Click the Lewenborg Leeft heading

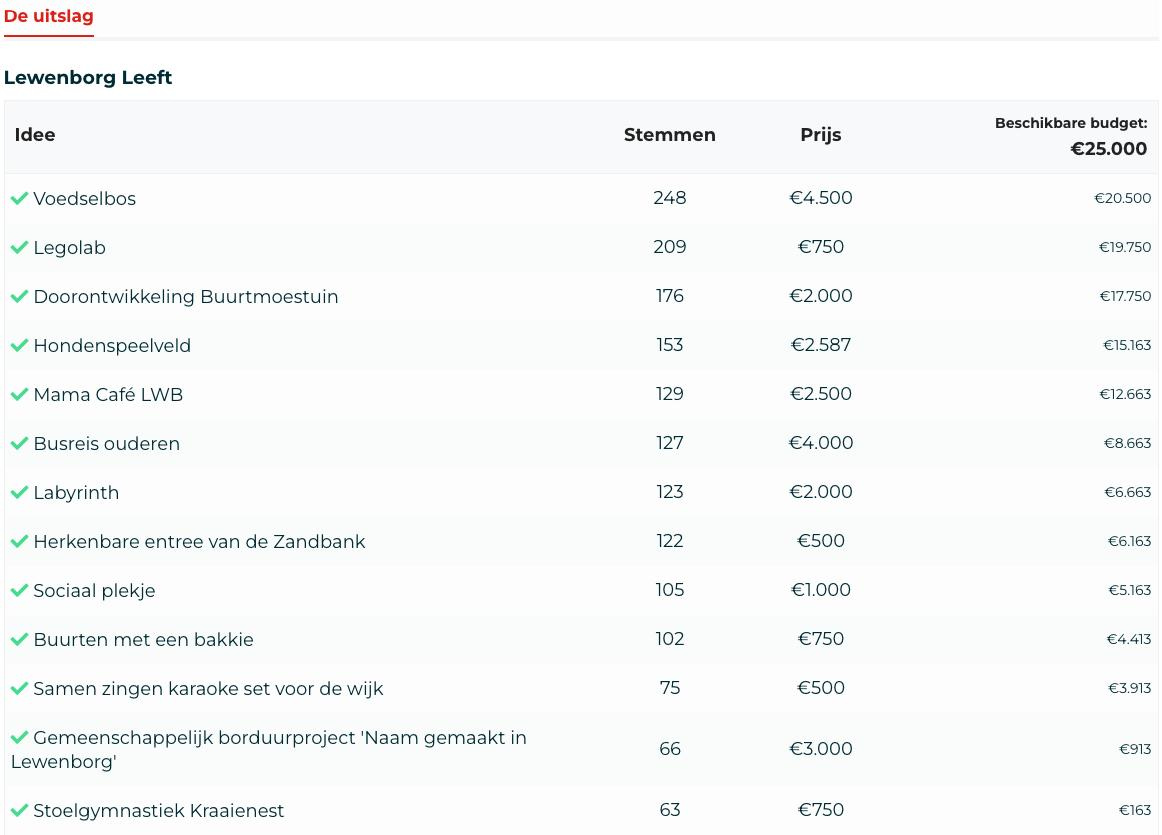(x=88, y=78)
